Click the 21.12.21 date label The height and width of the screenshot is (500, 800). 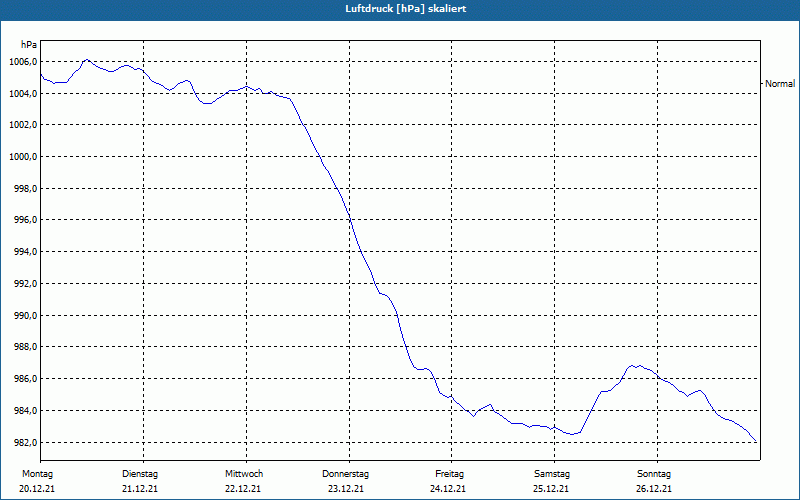pos(140,489)
